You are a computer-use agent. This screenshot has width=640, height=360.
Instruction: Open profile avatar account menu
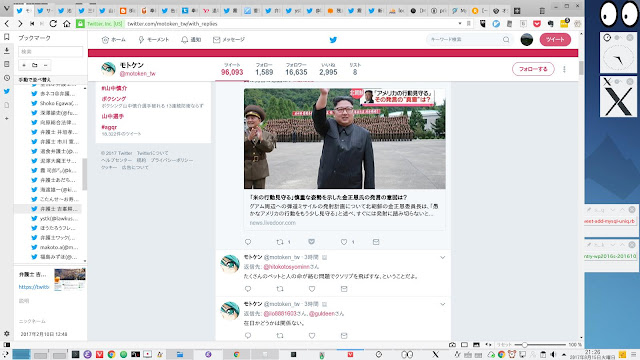click(527, 40)
